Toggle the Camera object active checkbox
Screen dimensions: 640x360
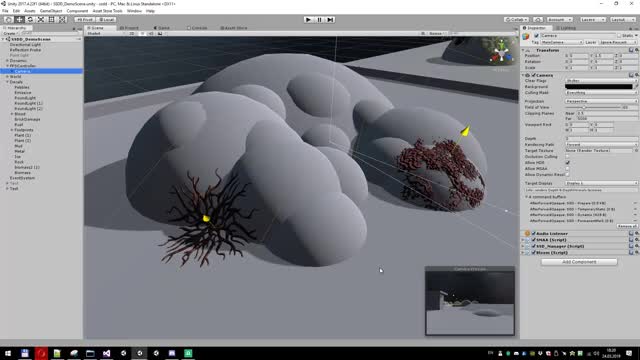(x=536, y=36)
